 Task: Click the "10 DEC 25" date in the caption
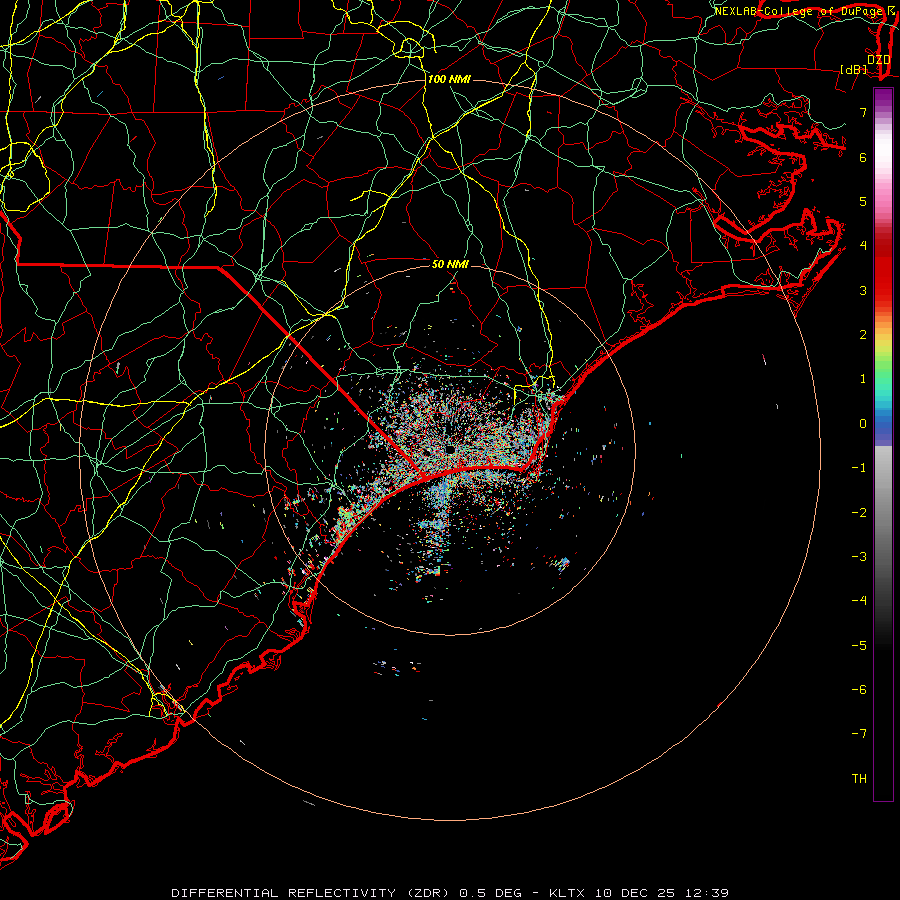coord(634,893)
